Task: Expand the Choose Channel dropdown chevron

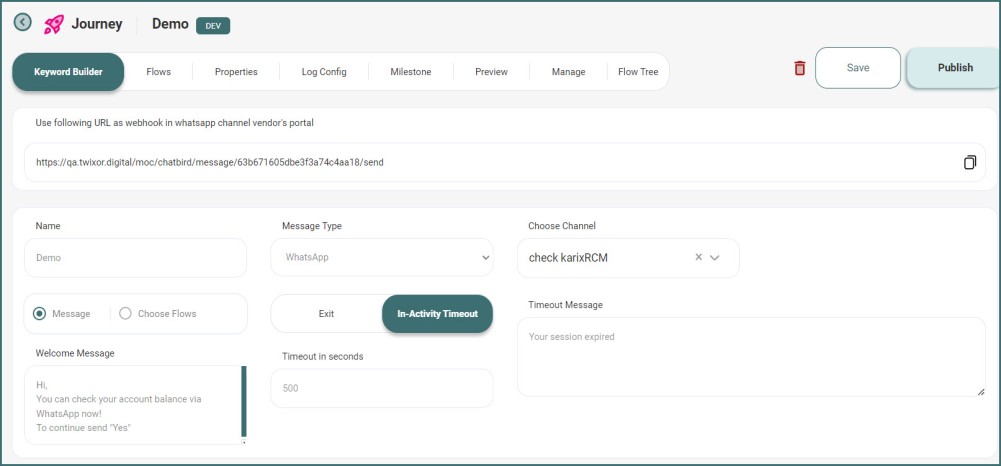Action: click(715, 258)
